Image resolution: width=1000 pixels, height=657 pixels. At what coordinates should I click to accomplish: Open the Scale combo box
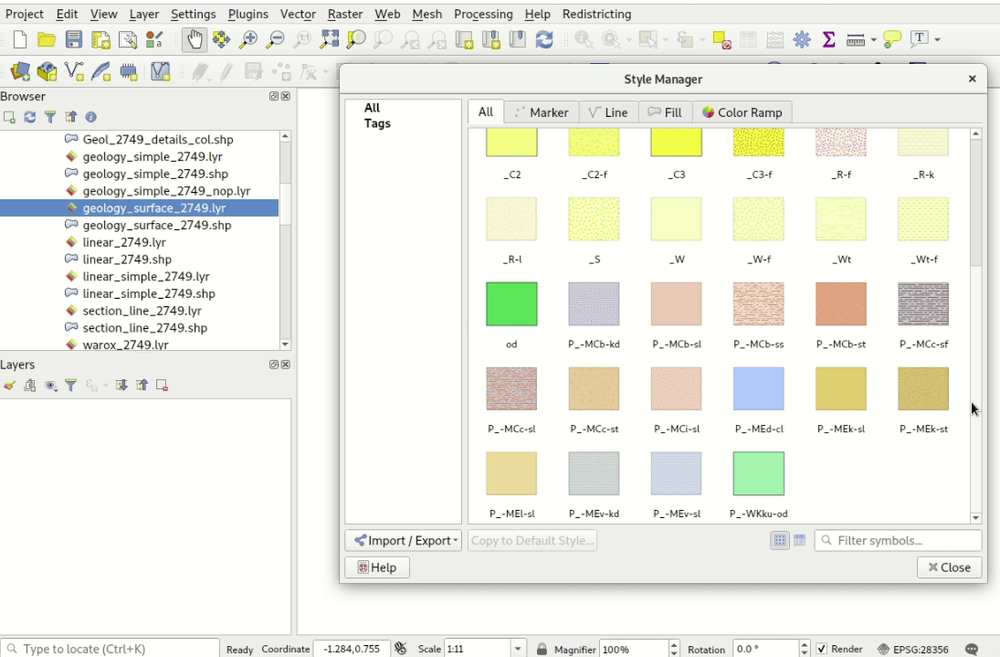(518, 648)
